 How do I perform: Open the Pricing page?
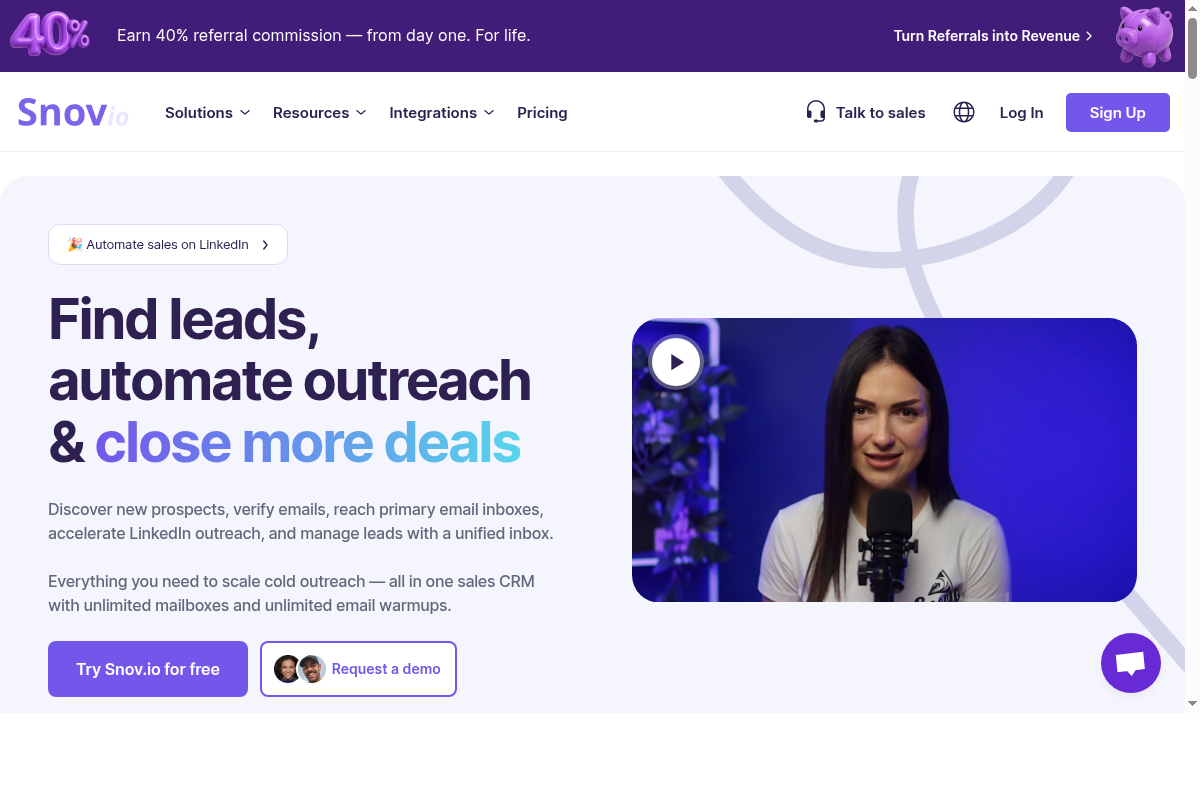tap(542, 113)
